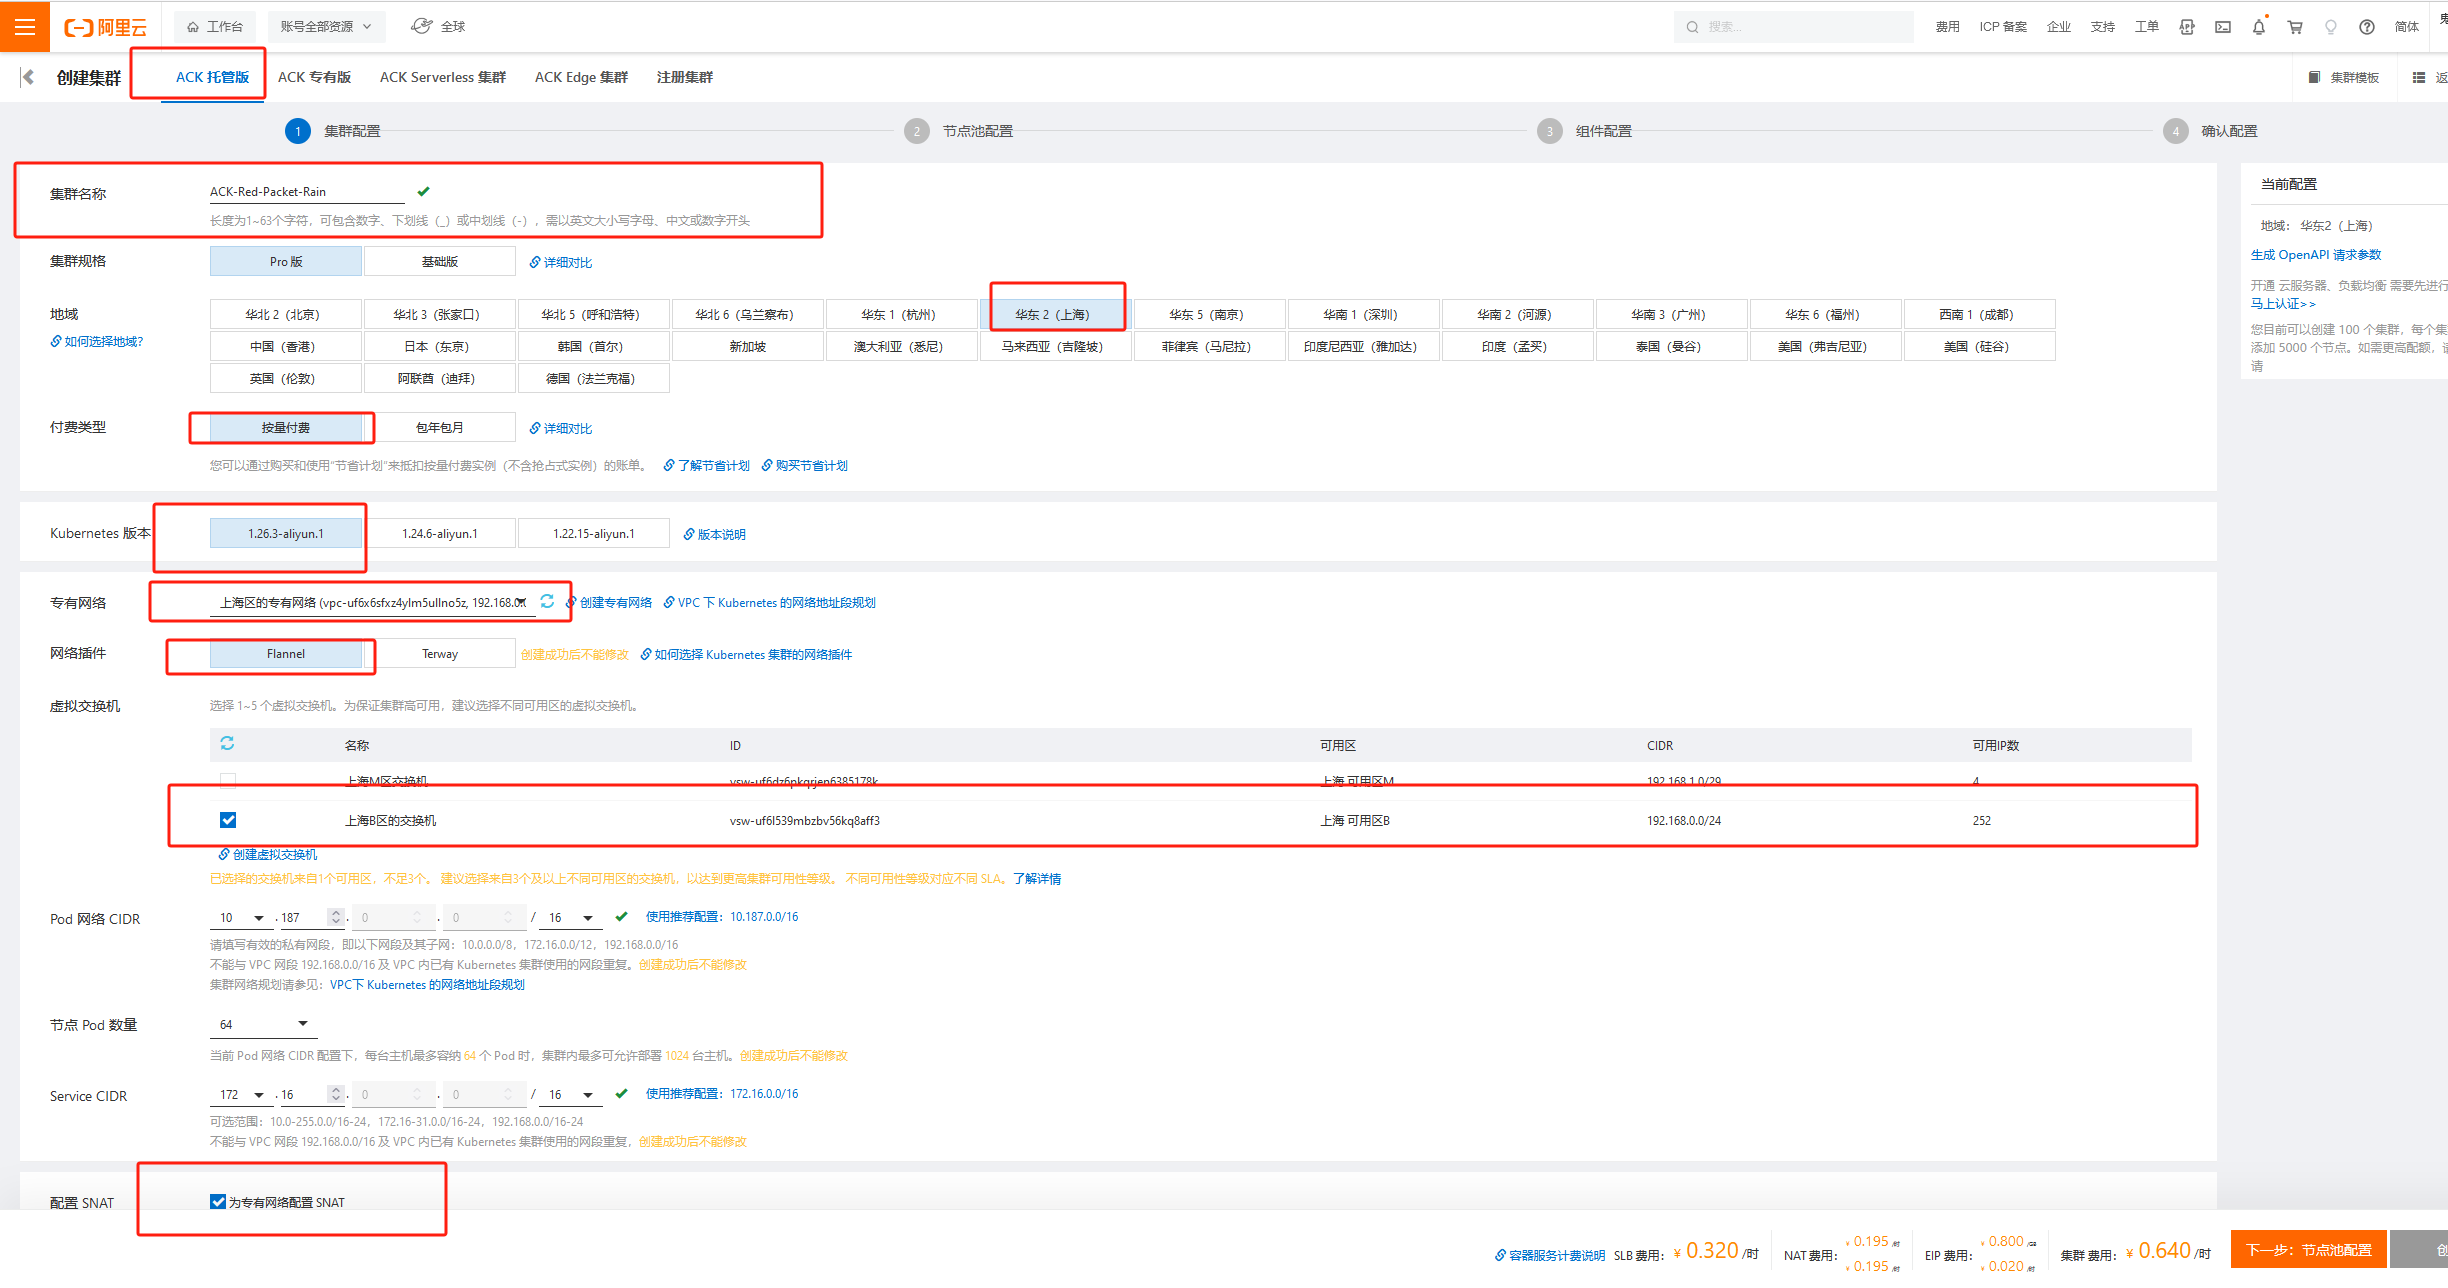
Task: Open Pod CIDR mask dropdown
Action: point(571,917)
